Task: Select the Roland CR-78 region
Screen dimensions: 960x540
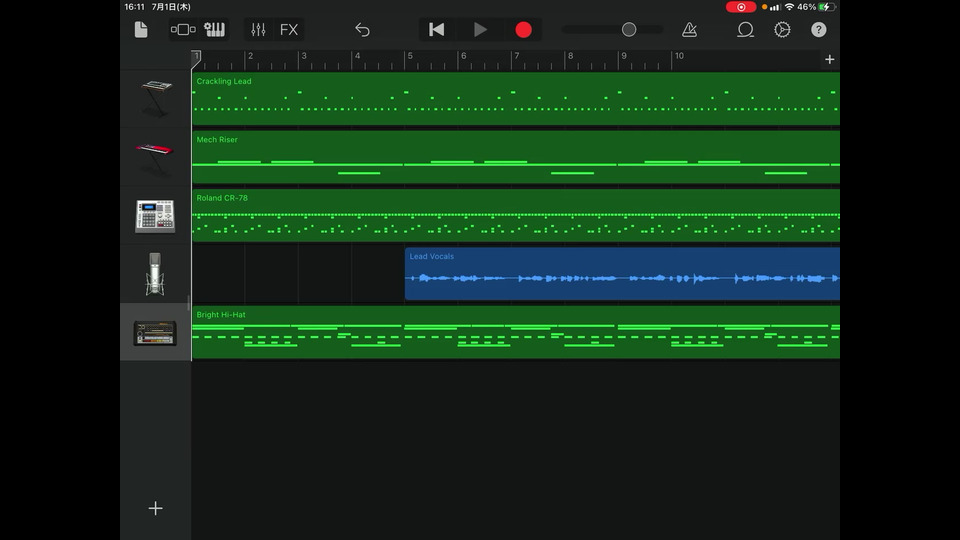Action: click(x=516, y=216)
